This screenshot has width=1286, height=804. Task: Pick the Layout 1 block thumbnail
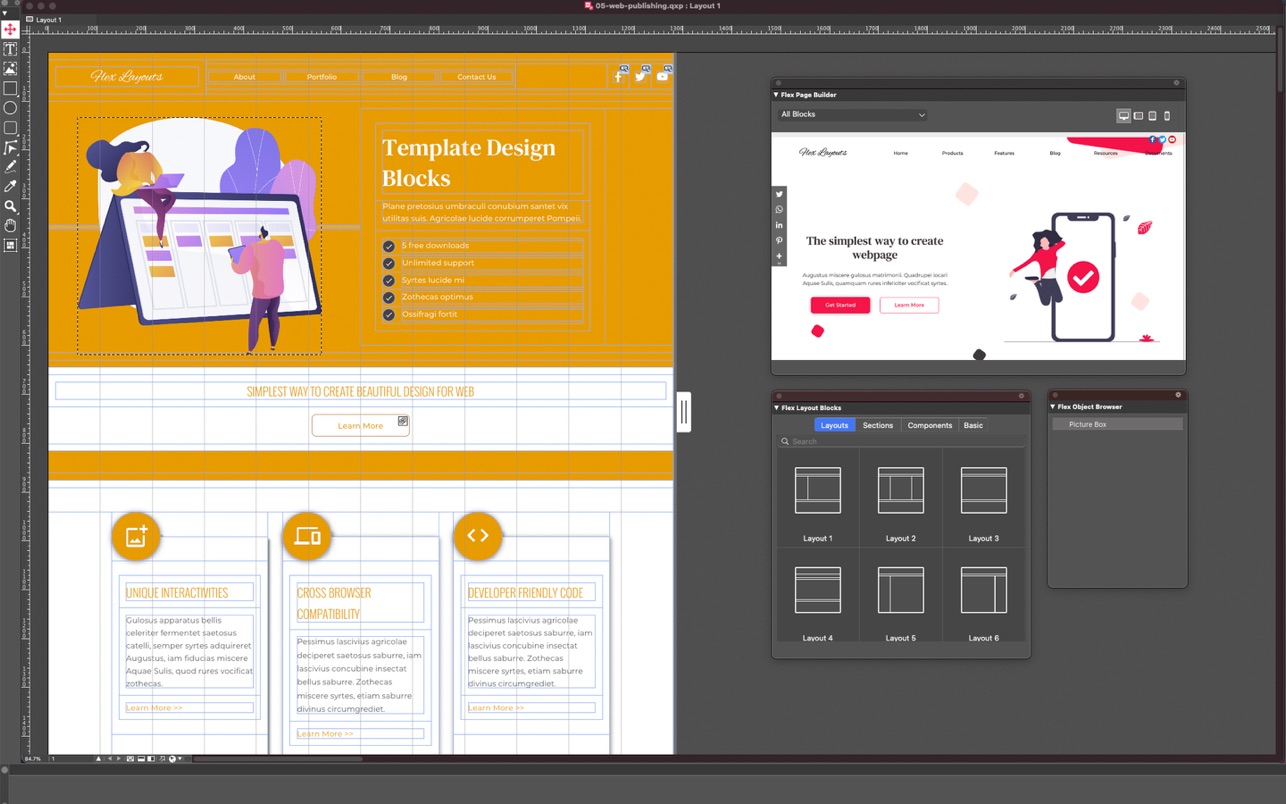coord(818,490)
